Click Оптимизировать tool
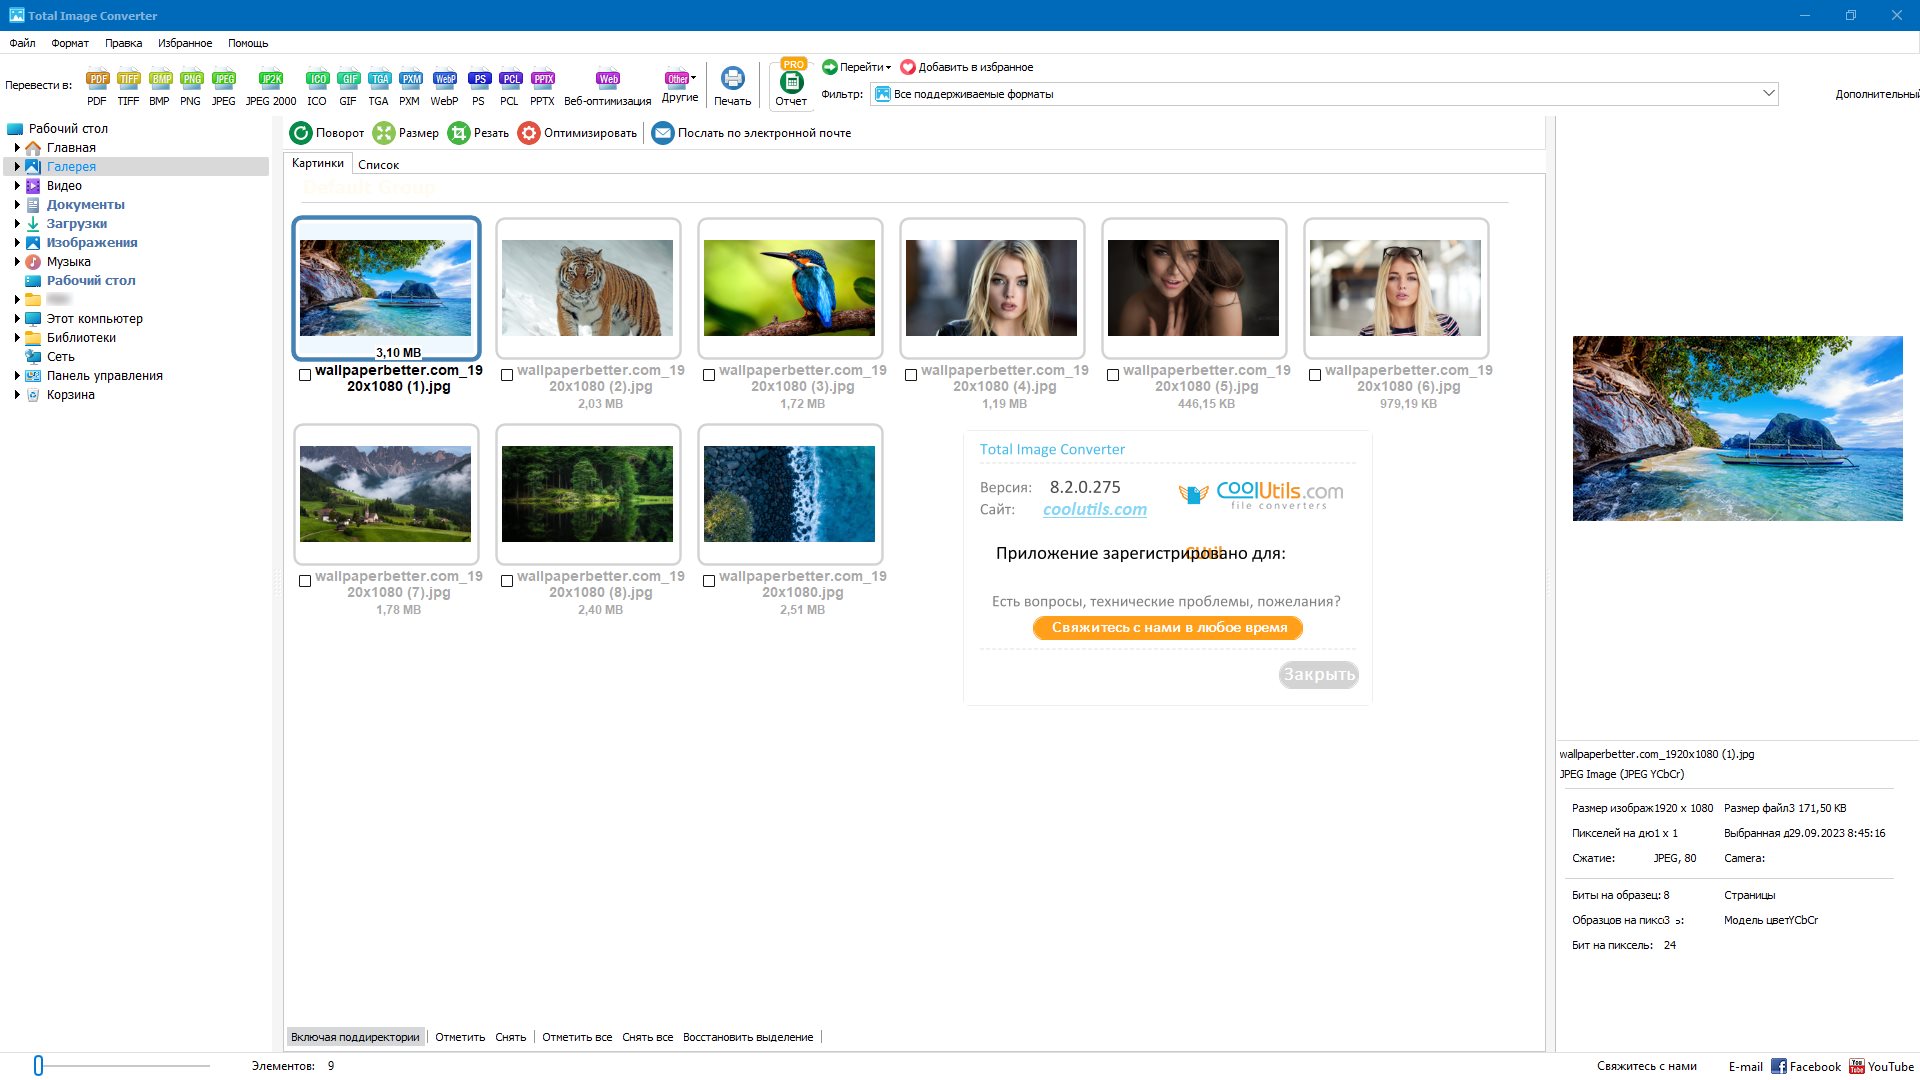 [x=577, y=133]
